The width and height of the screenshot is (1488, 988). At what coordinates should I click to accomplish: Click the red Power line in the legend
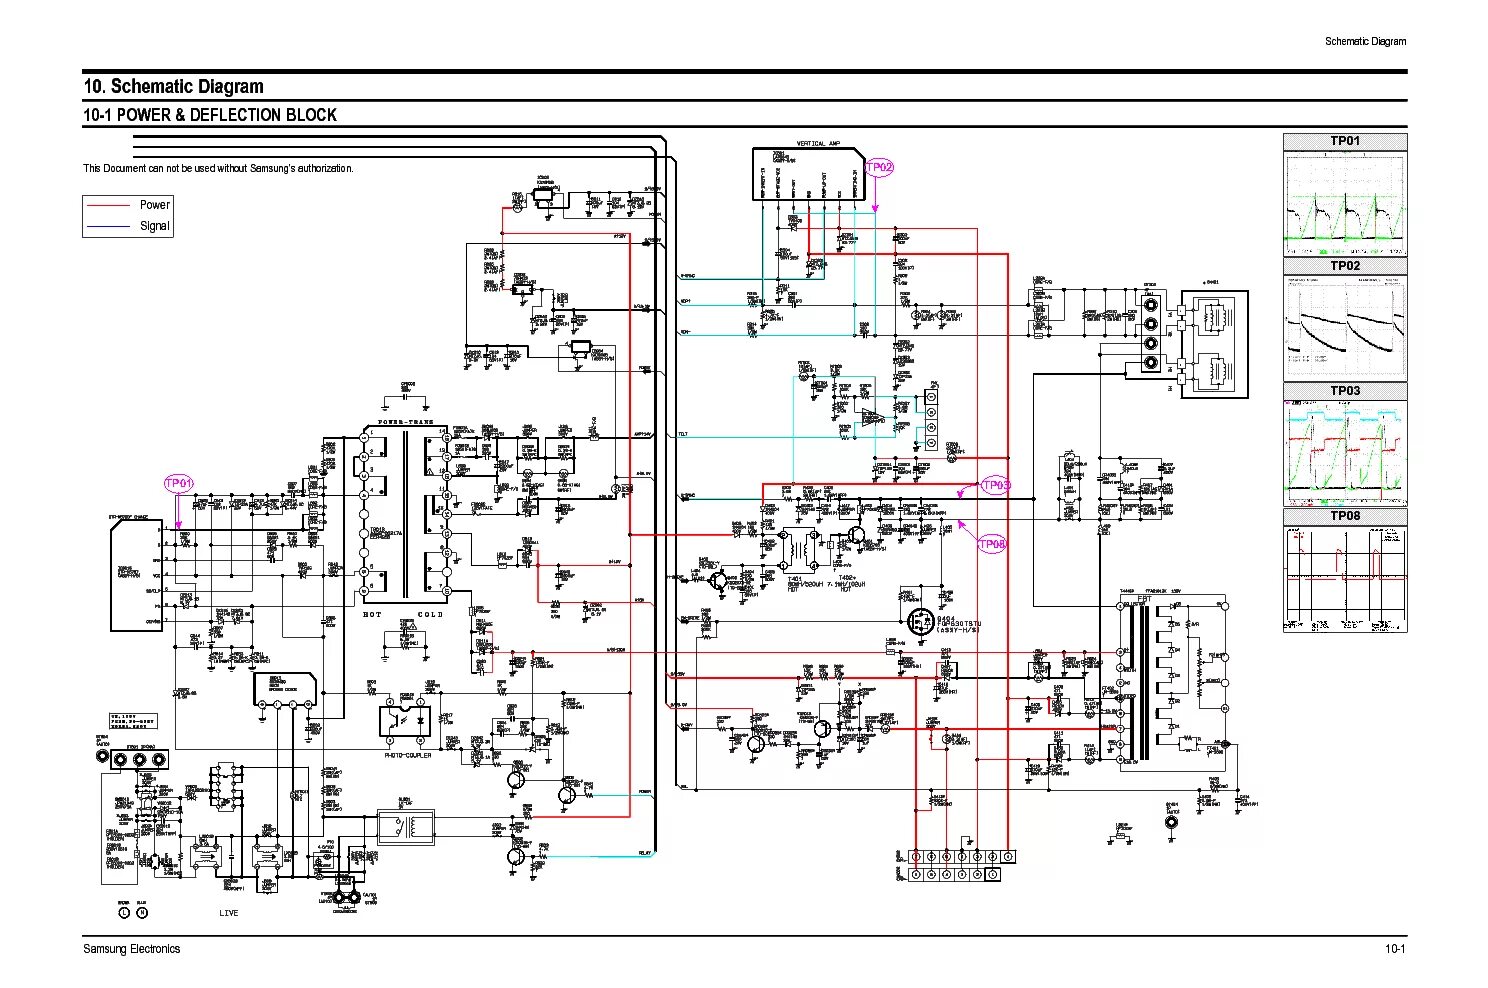click(108, 205)
